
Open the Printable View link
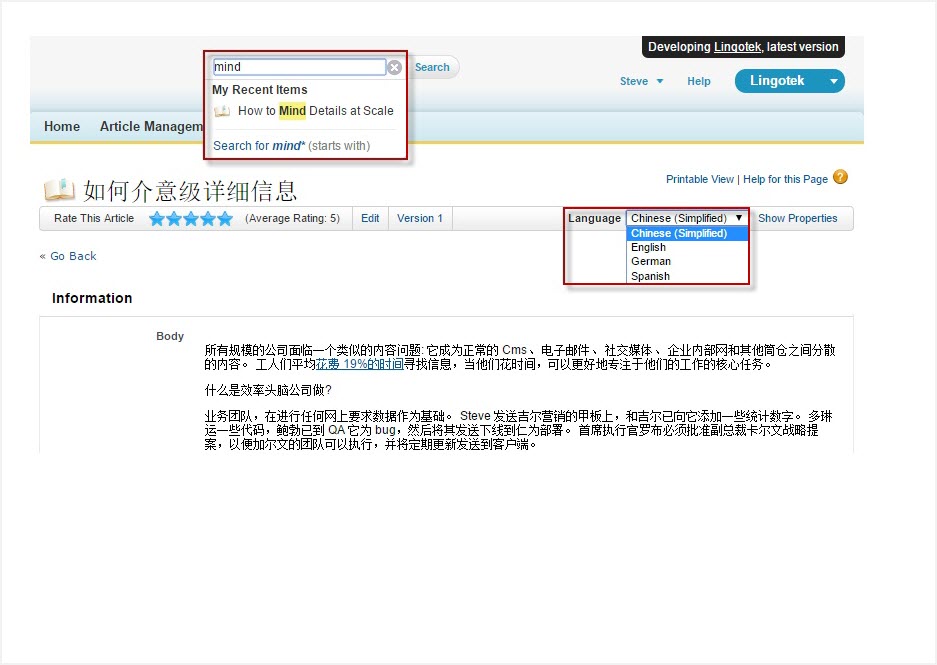(x=700, y=179)
